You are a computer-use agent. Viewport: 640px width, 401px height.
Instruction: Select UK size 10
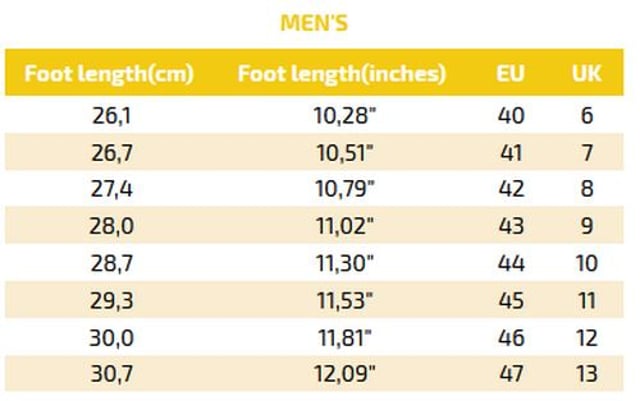[587, 263]
